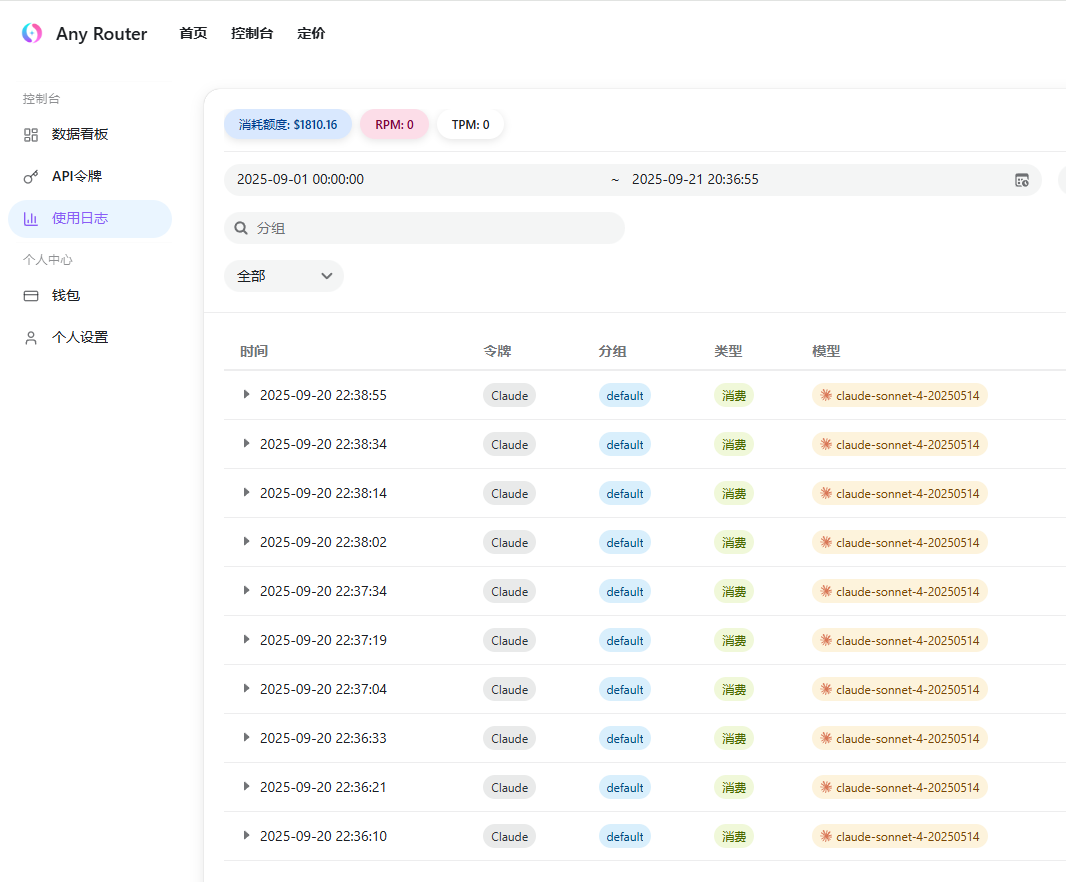This screenshot has height=882, width=1066.
Task: Select 使用日志 chart icon in sidebar
Action: point(31,219)
